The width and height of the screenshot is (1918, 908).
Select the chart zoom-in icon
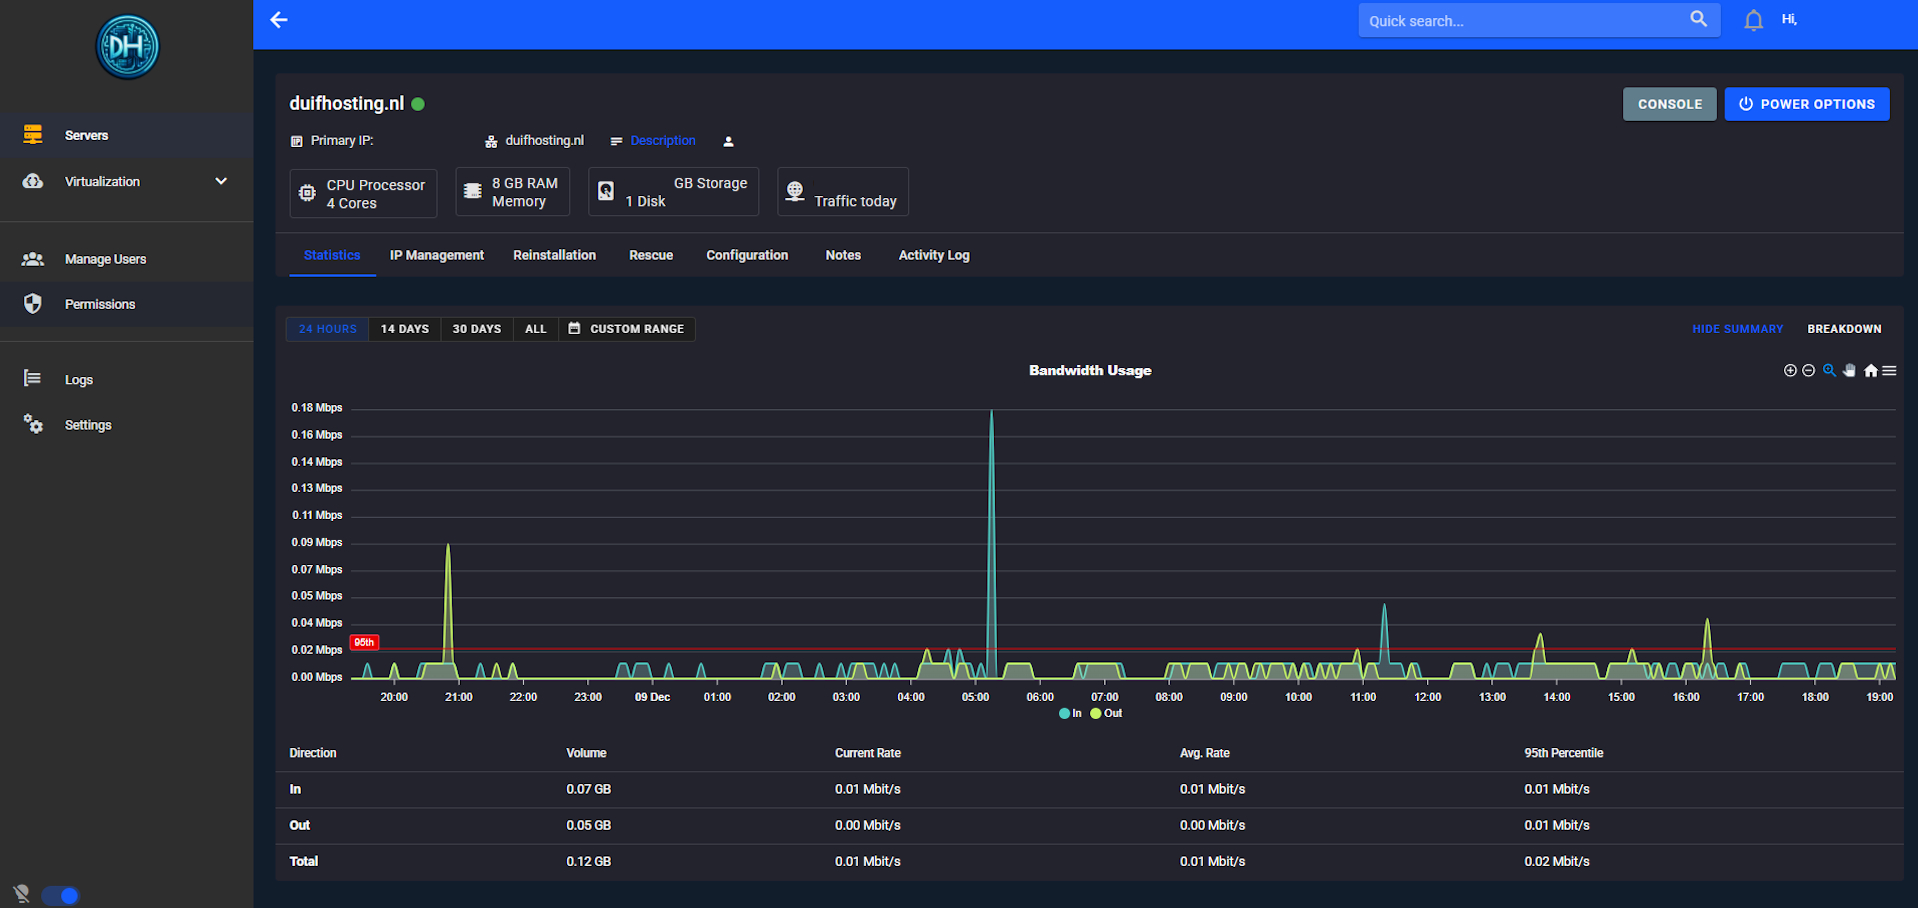1790,370
